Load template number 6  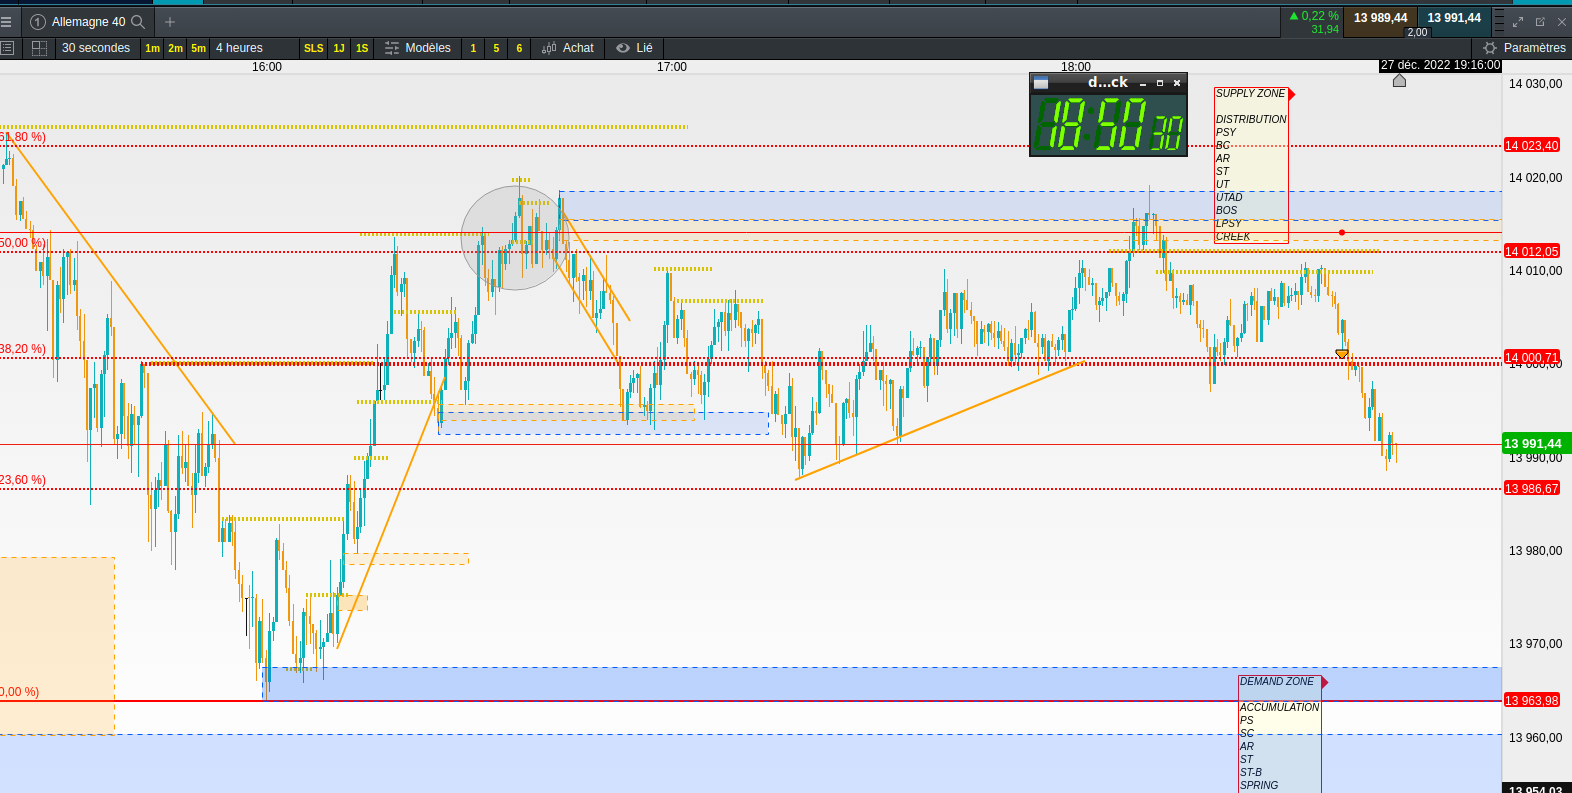[520, 48]
